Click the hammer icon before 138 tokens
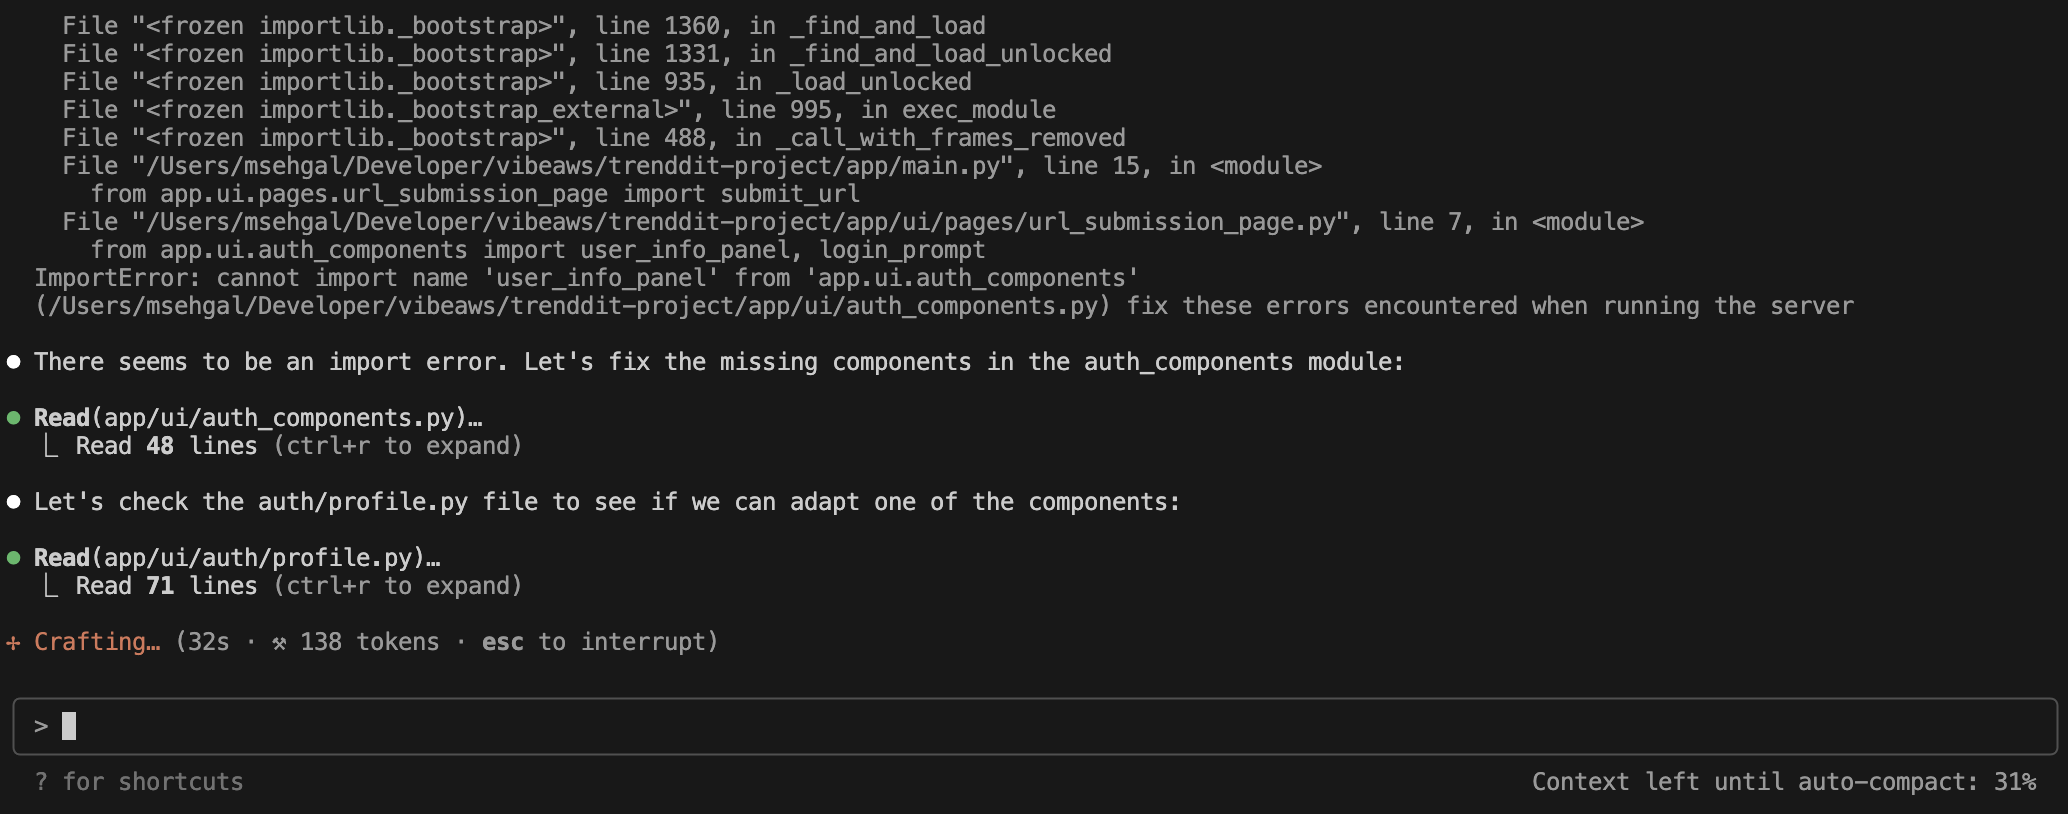Image resolution: width=2068 pixels, height=814 pixels. 279,642
